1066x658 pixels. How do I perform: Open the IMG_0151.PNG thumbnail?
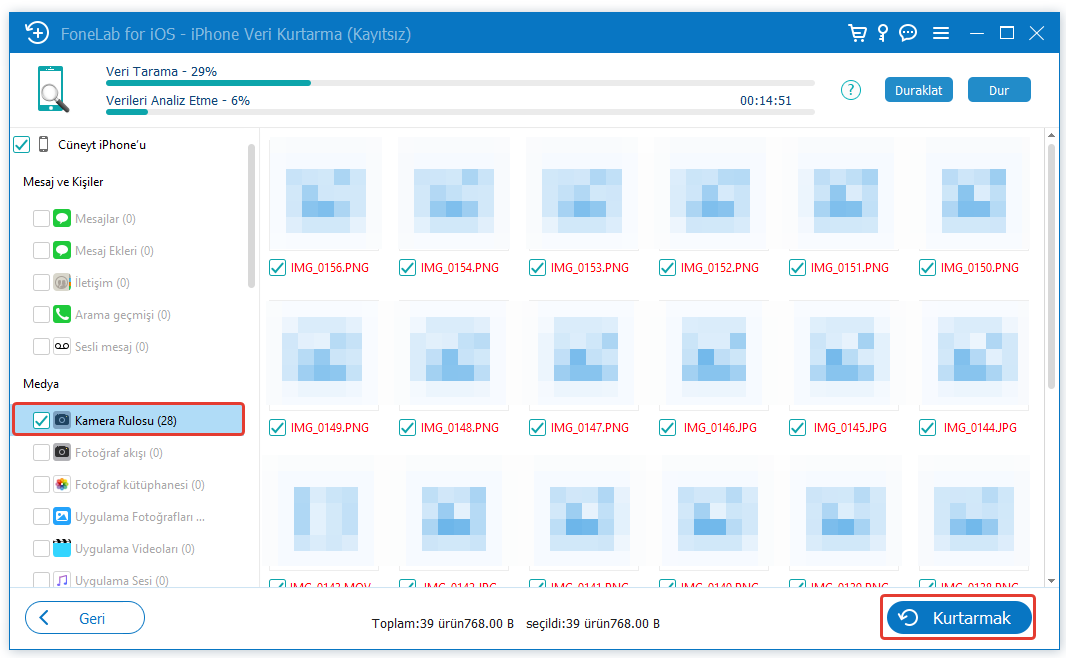pyautogui.click(x=840, y=194)
